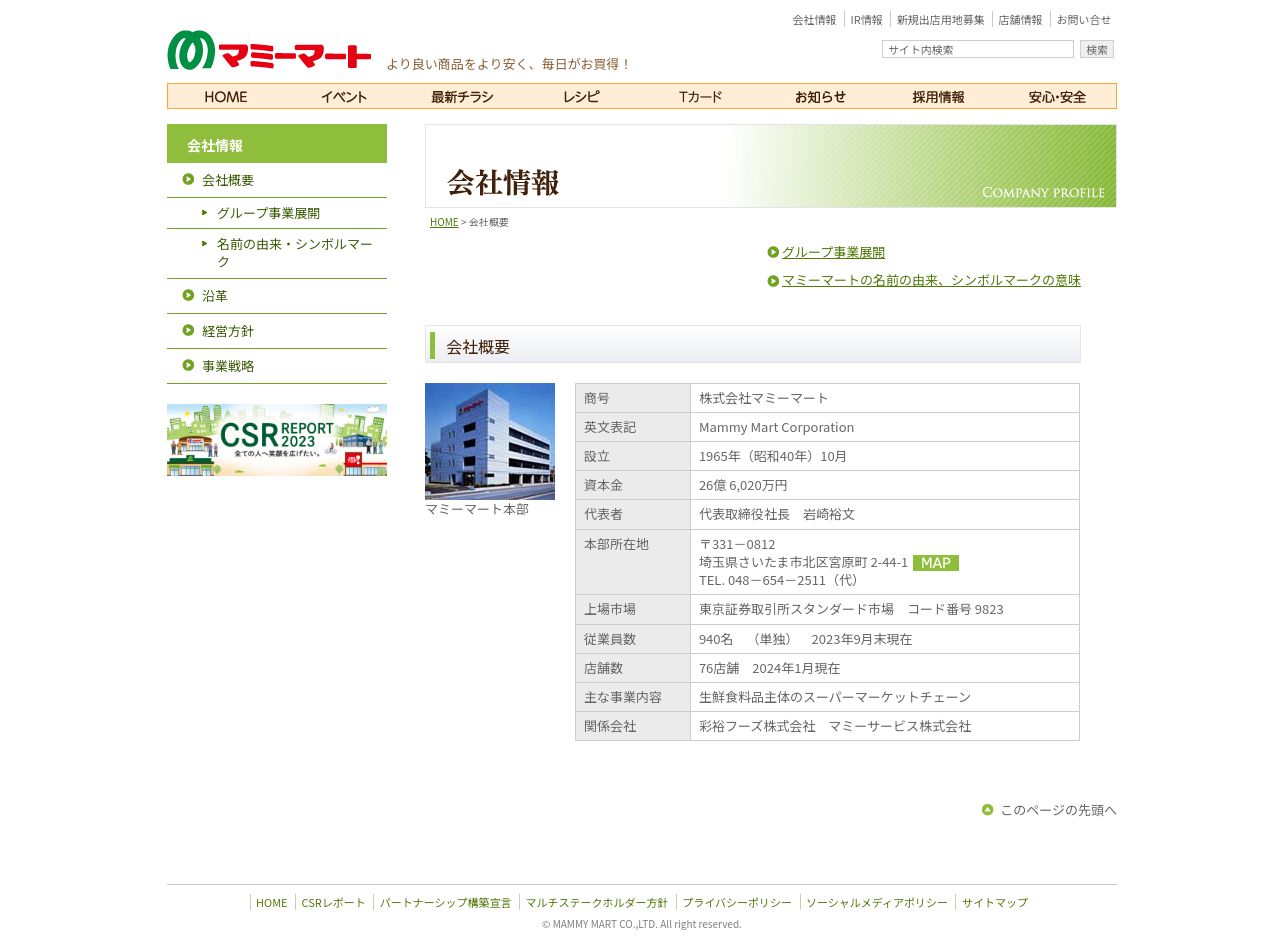
Task: Click the HOME link in the footer
Action: (271, 902)
